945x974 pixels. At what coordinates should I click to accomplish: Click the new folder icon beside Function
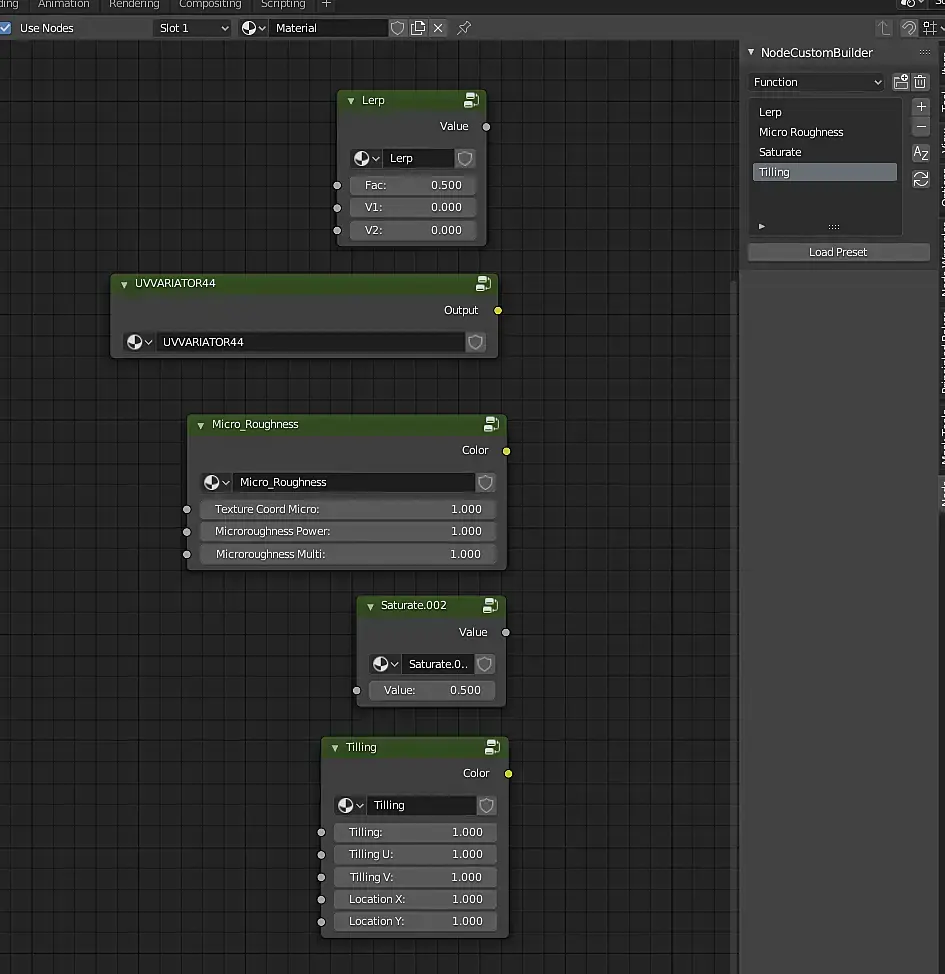tap(901, 82)
